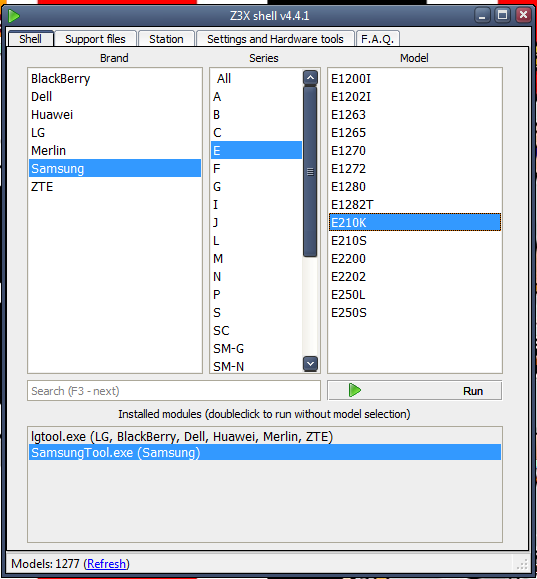Click the green play icon in title bar

(x=14, y=16)
